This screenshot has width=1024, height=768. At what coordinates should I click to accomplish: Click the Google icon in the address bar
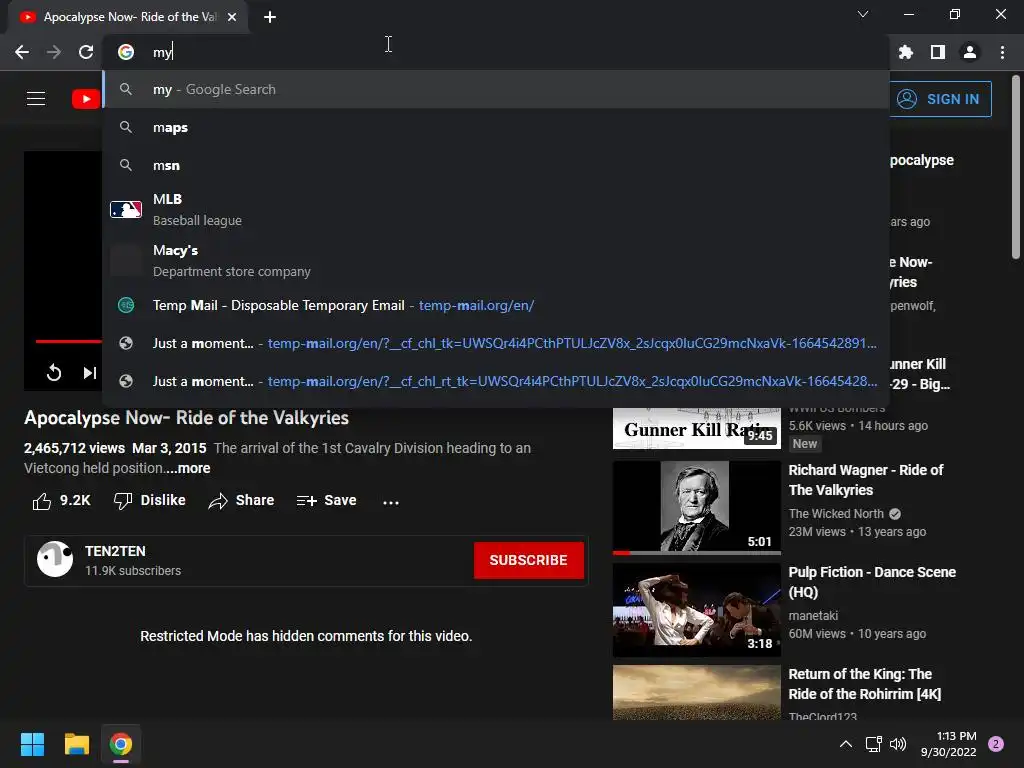[x=126, y=52]
